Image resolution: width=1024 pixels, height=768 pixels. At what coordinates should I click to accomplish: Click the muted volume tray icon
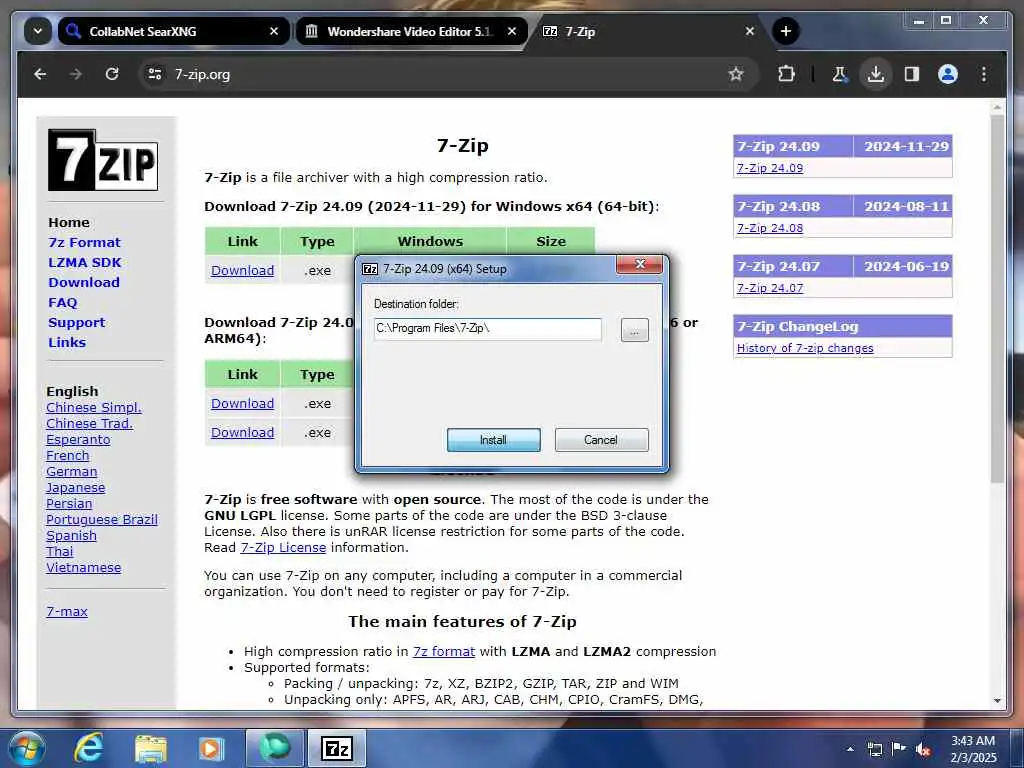pos(922,749)
